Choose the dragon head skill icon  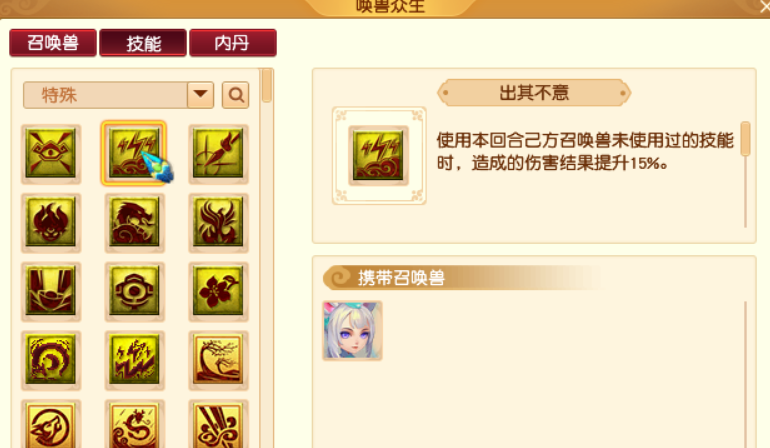pos(134,223)
